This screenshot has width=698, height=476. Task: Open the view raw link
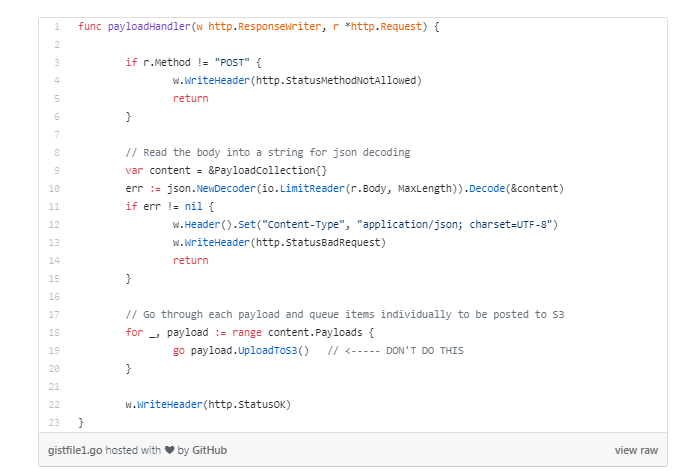(636, 450)
